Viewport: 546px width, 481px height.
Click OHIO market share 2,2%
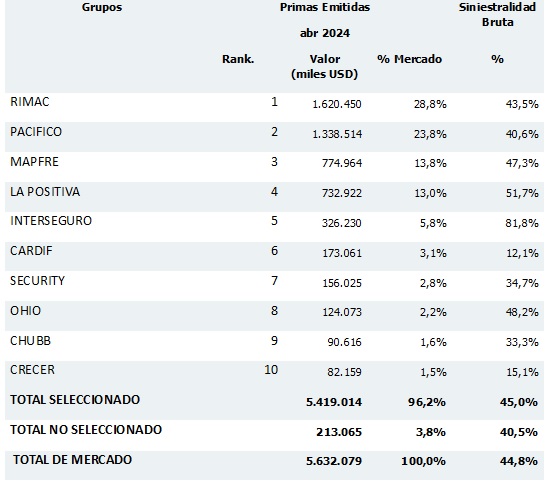[433, 312]
